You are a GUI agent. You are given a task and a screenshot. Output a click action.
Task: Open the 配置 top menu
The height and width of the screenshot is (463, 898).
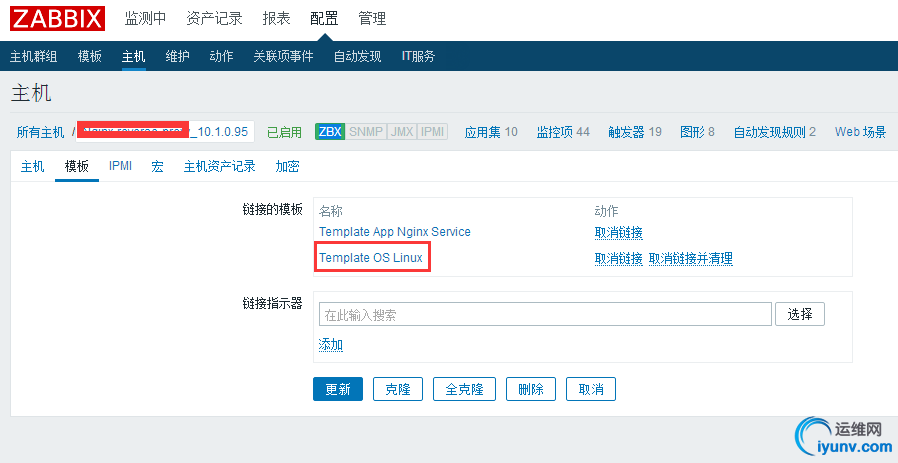click(x=324, y=19)
